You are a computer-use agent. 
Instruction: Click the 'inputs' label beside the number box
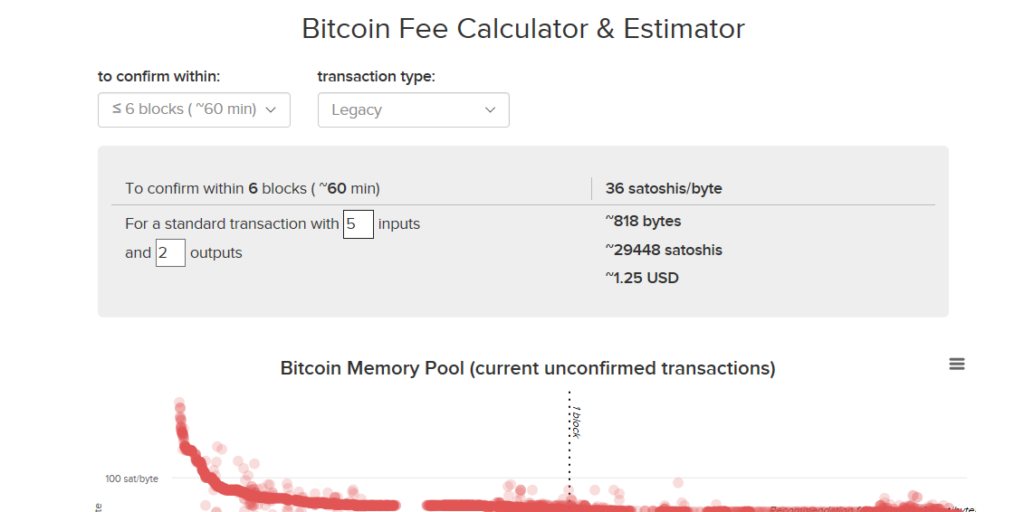399,224
